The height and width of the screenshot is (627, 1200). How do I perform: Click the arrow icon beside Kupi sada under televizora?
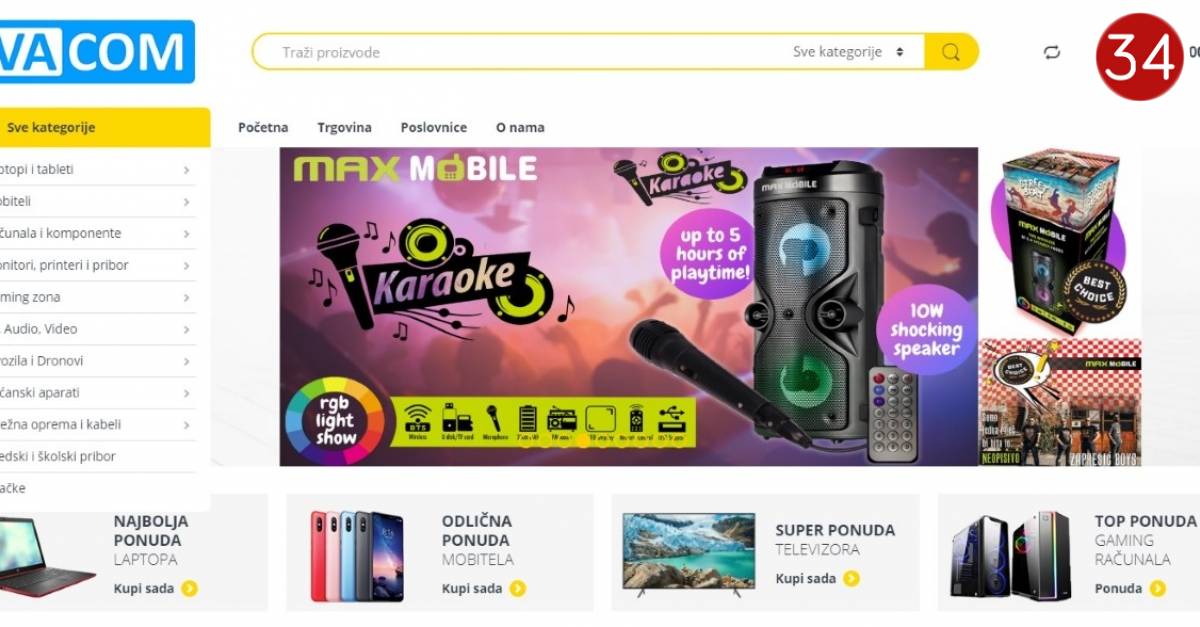tap(851, 578)
